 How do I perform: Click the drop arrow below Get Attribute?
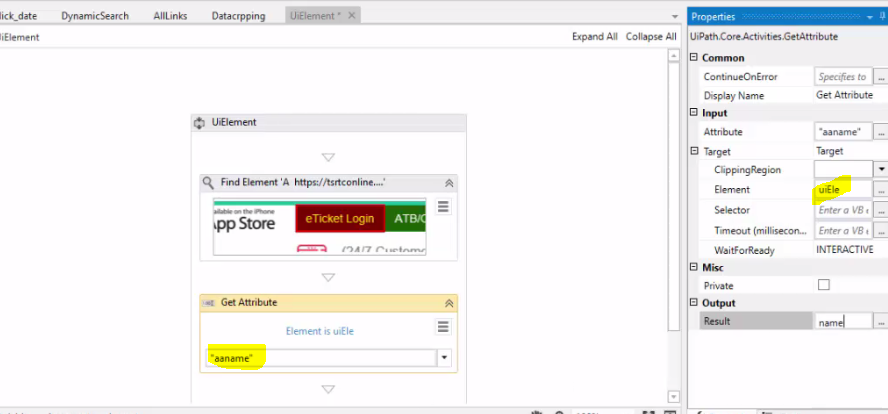point(328,389)
